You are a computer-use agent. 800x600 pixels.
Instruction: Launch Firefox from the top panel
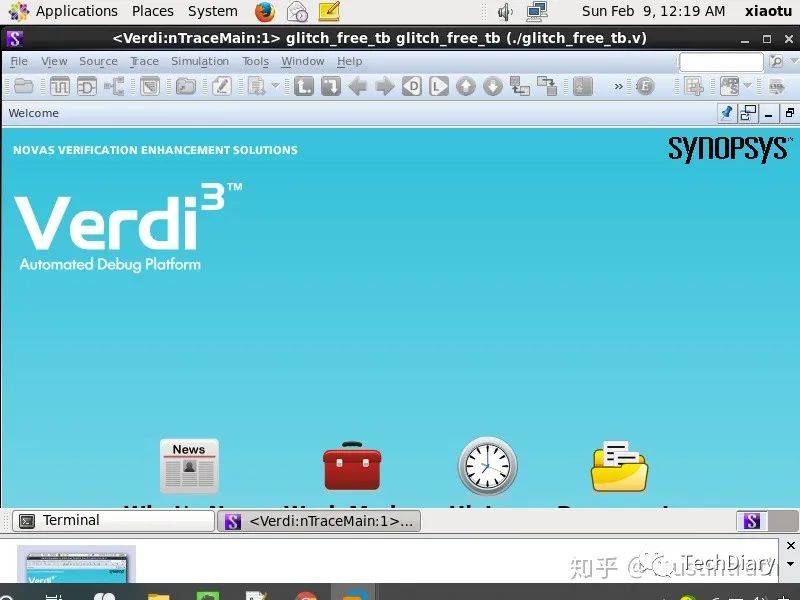click(x=264, y=11)
